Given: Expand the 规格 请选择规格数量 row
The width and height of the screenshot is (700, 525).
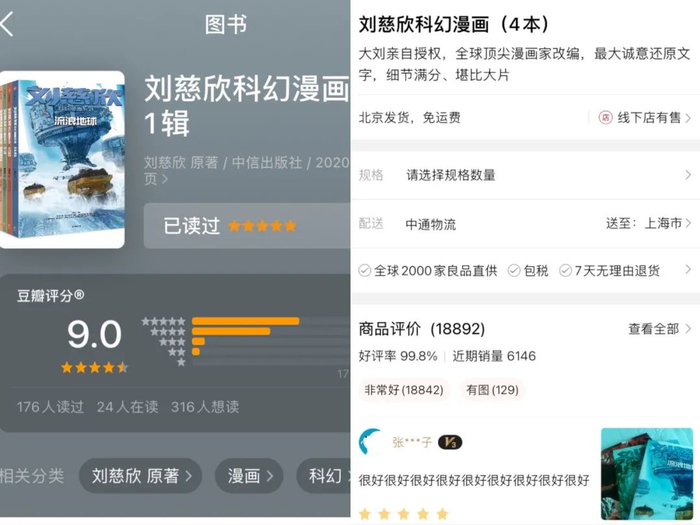Looking at the screenshot, I should [x=525, y=175].
